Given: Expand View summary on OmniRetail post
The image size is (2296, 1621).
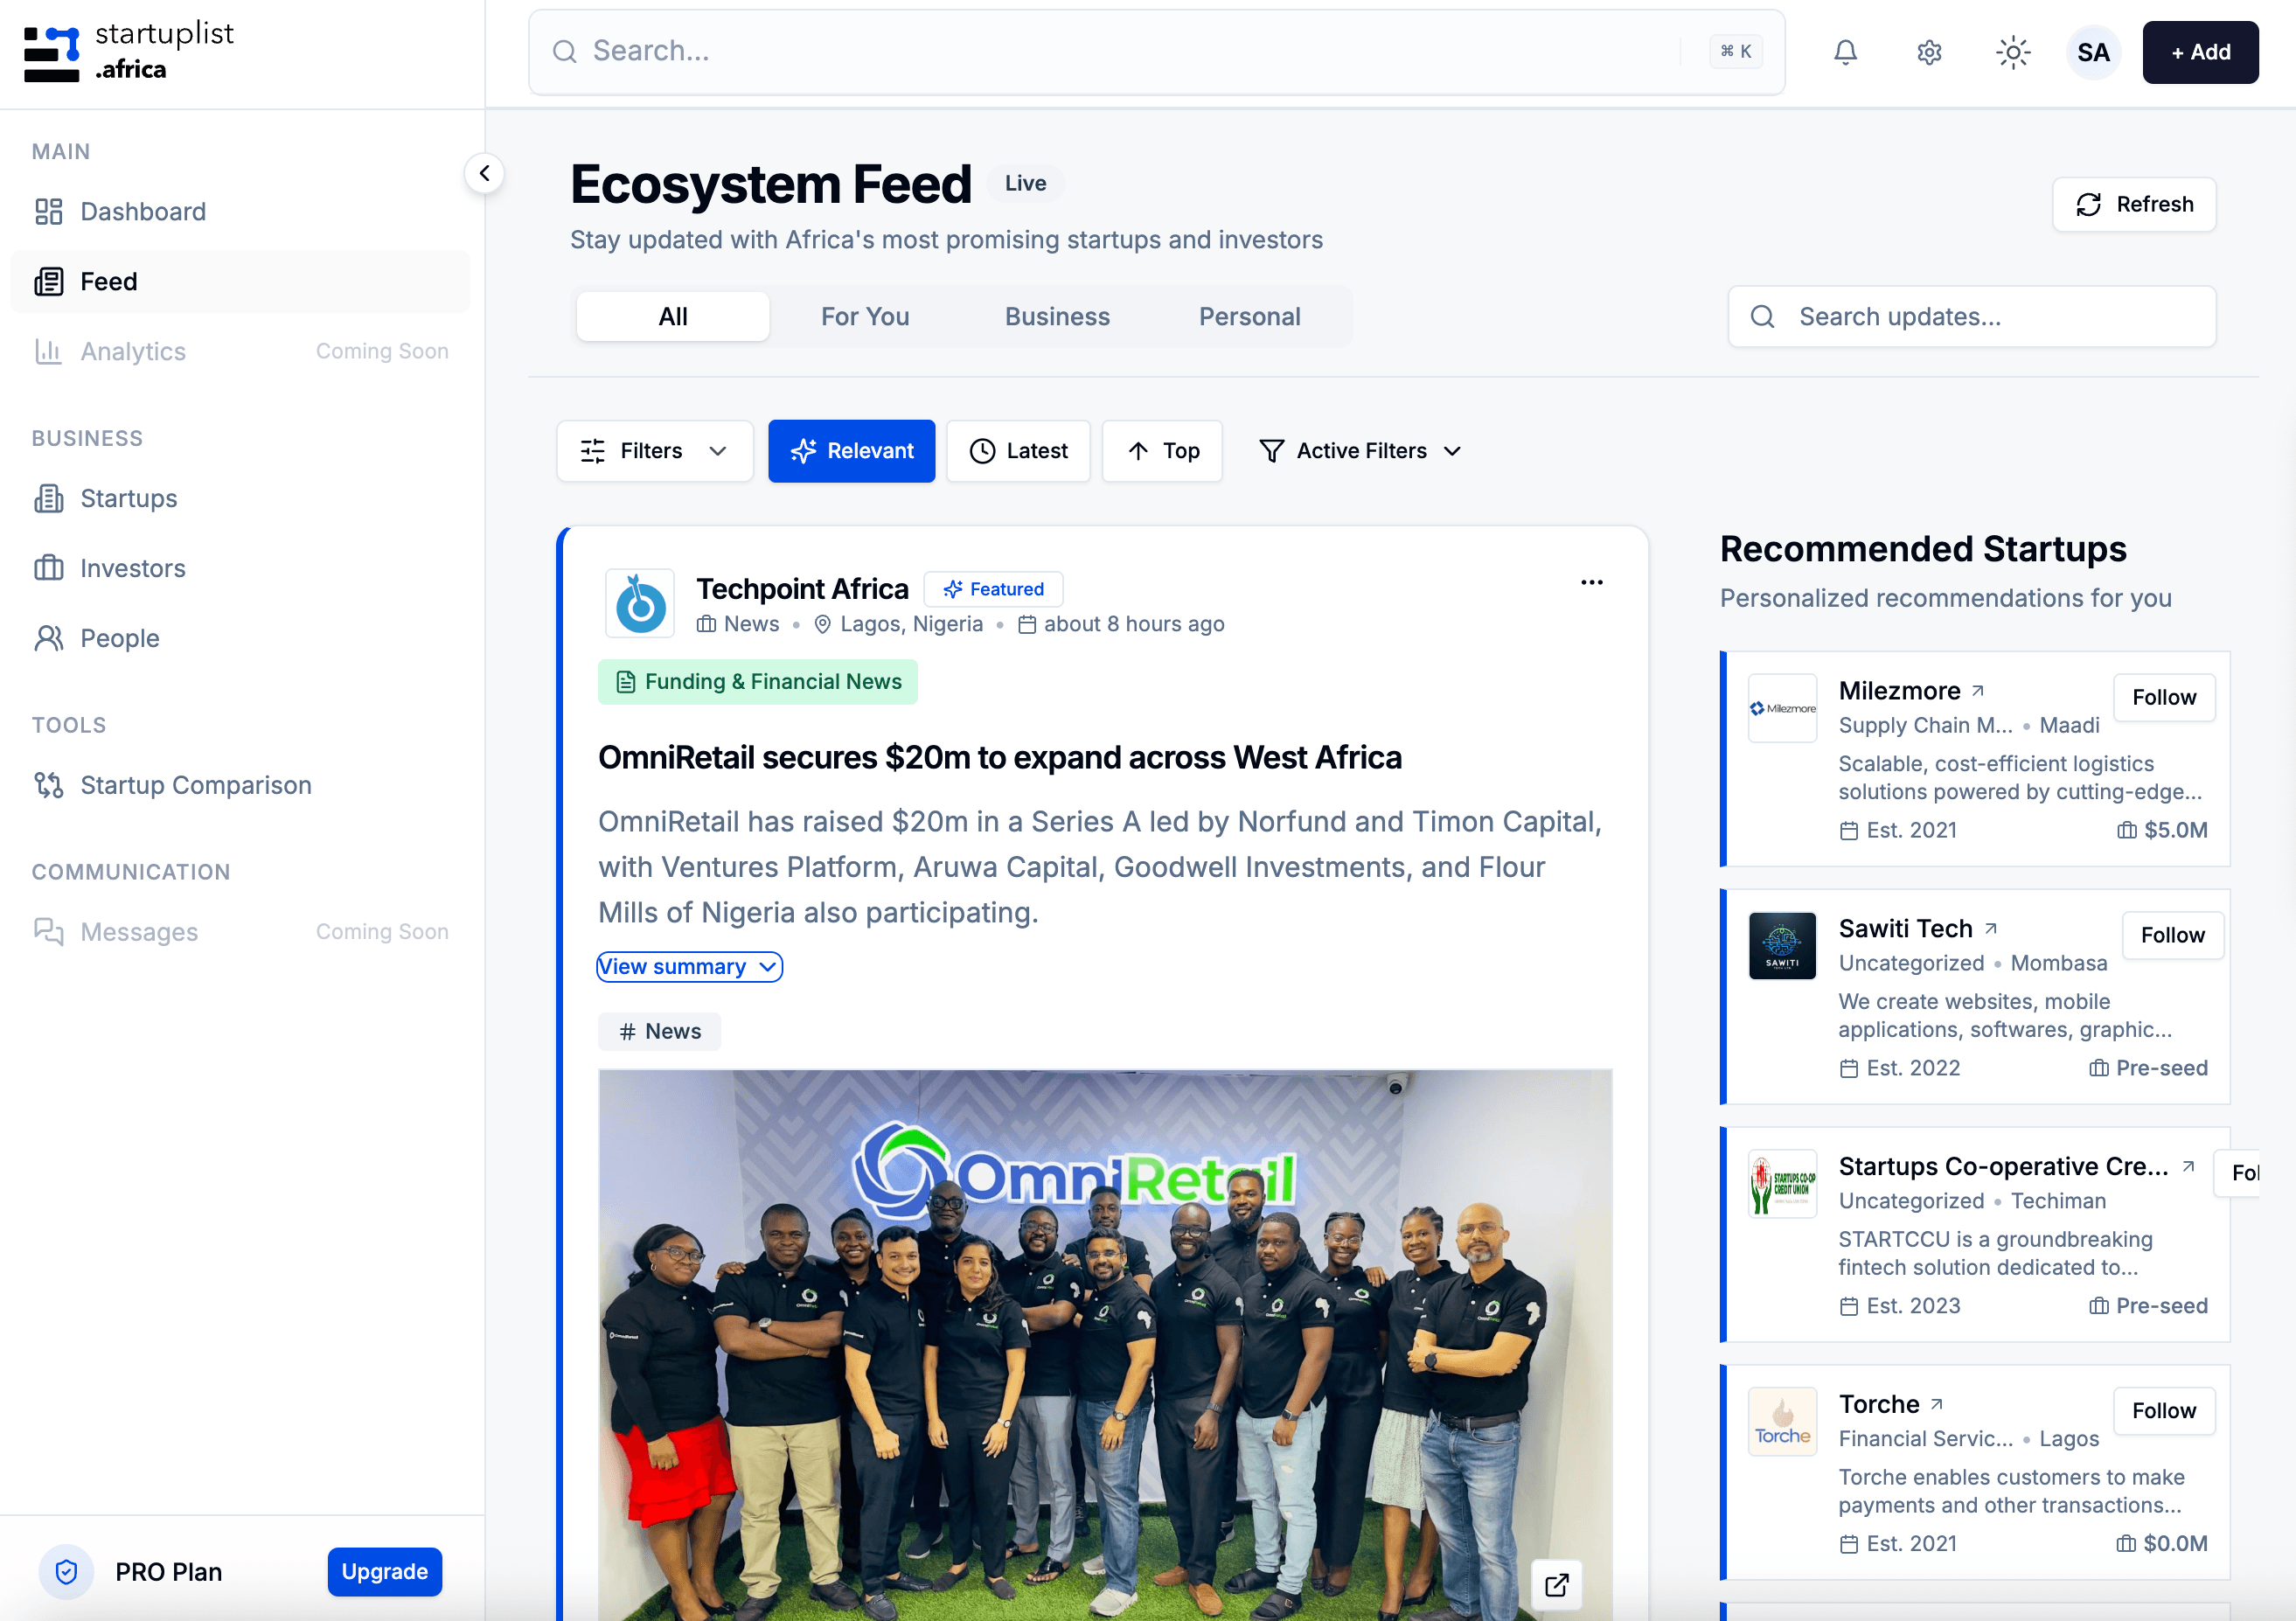Looking at the screenshot, I should point(689,967).
